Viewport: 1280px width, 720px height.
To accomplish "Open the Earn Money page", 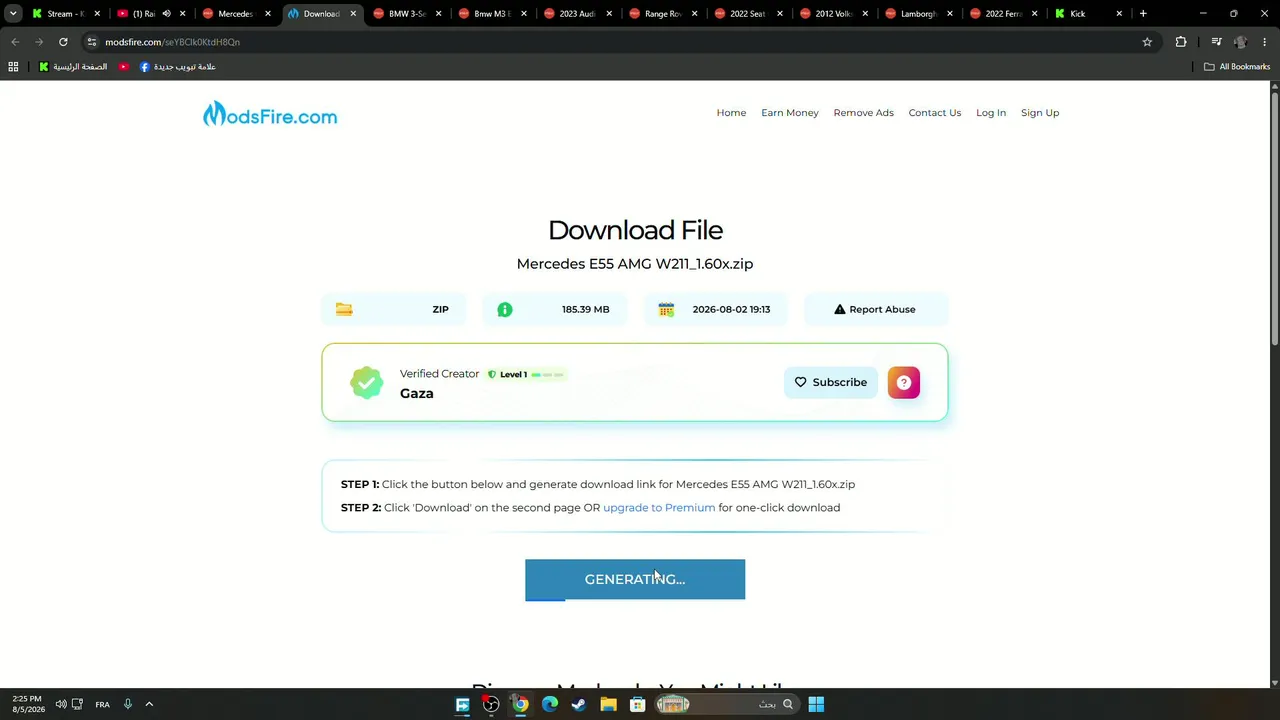I will 789,113.
